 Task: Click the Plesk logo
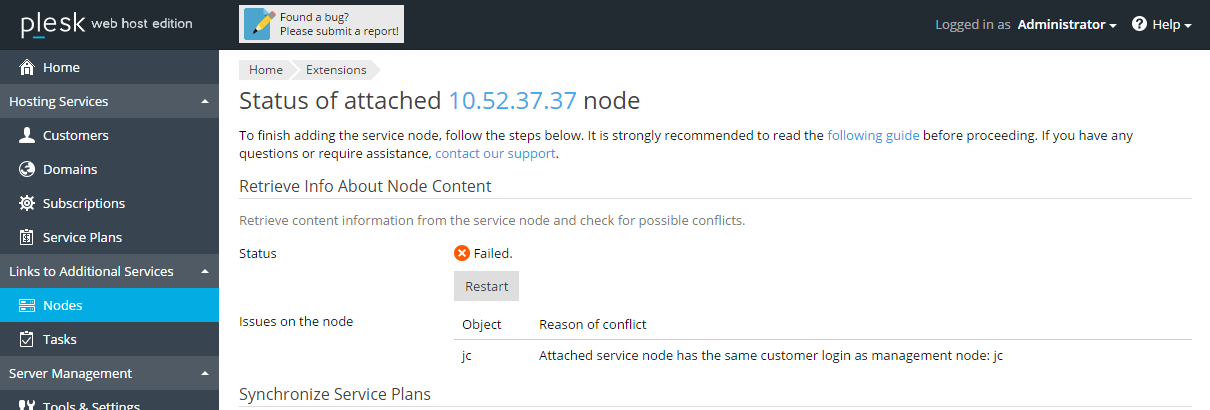coord(52,25)
